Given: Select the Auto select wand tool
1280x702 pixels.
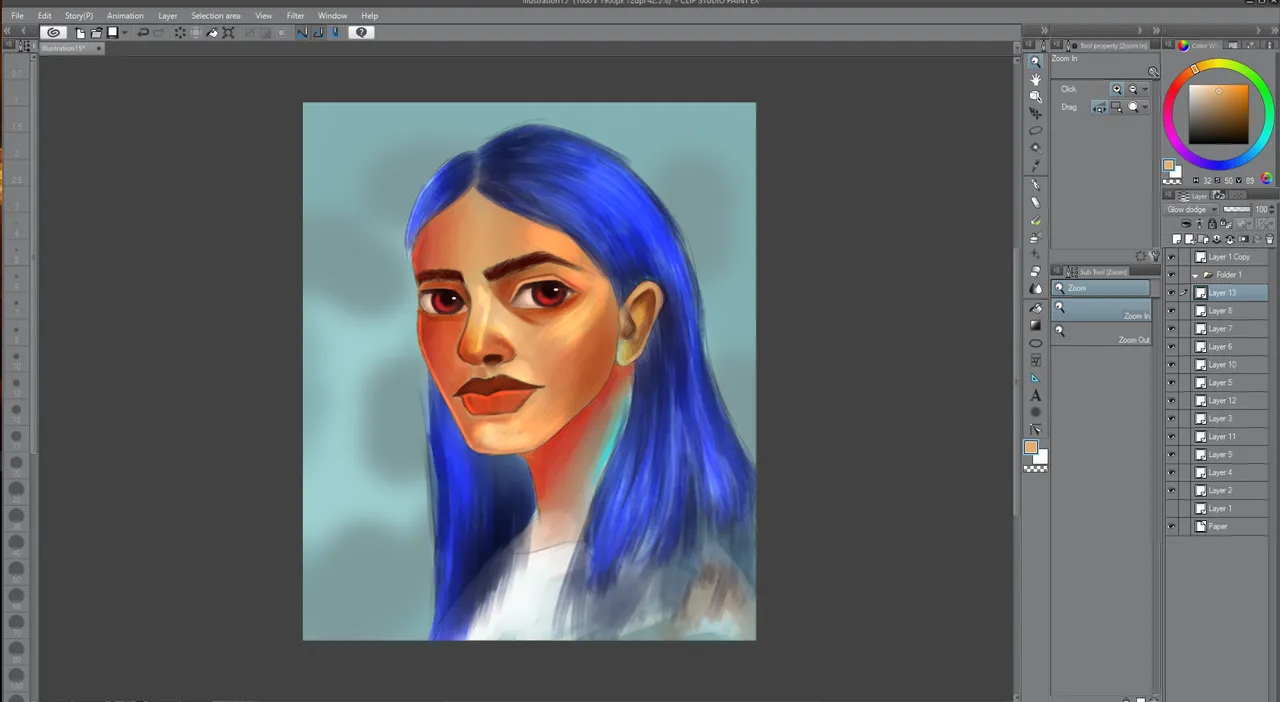Looking at the screenshot, I should tap(1035, 147).
